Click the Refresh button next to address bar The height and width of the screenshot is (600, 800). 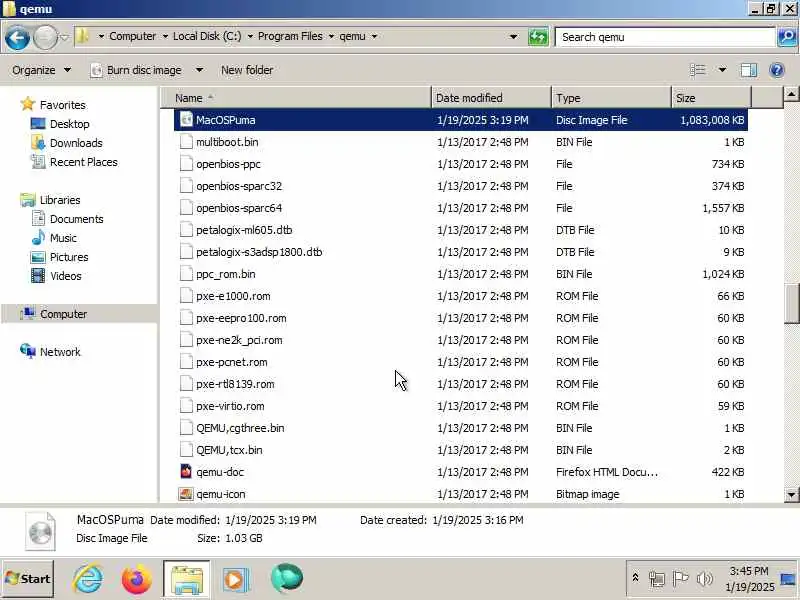[538, 37]
